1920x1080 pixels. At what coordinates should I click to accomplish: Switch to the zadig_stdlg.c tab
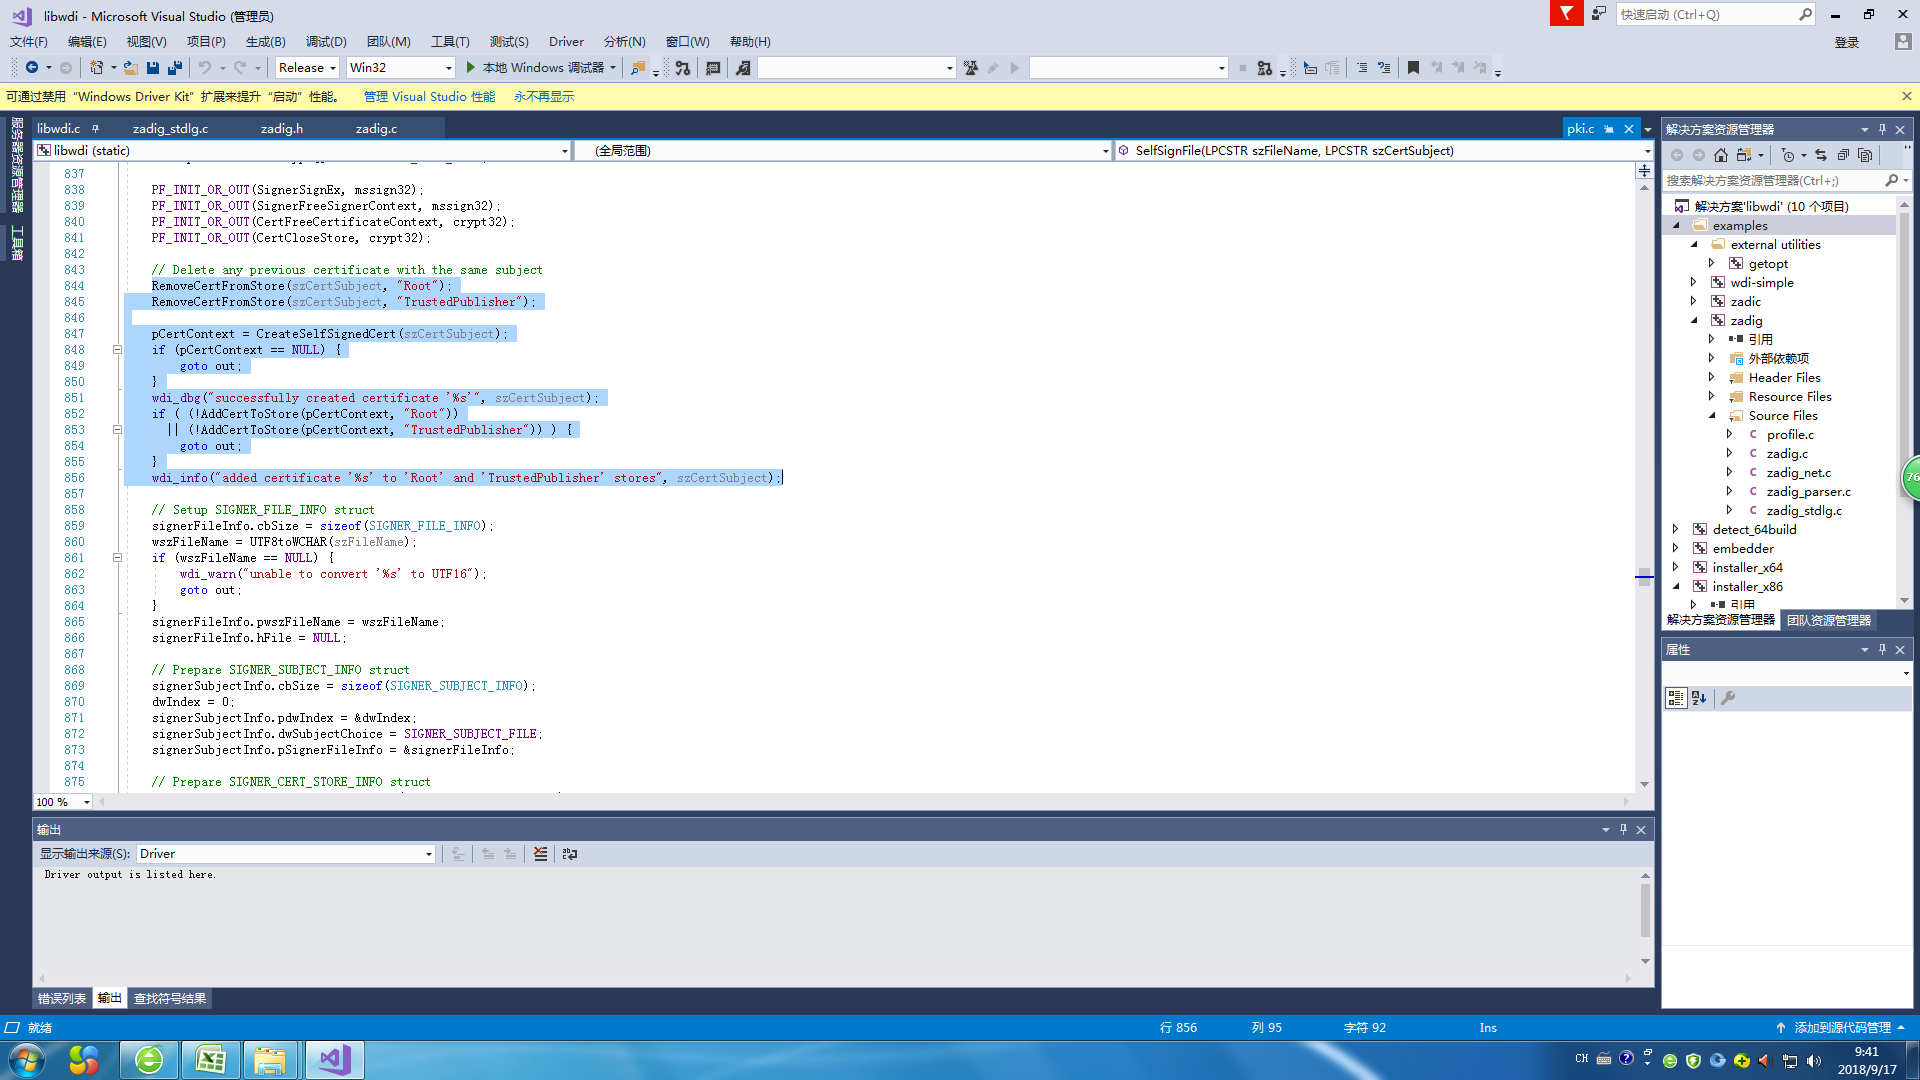171,128
